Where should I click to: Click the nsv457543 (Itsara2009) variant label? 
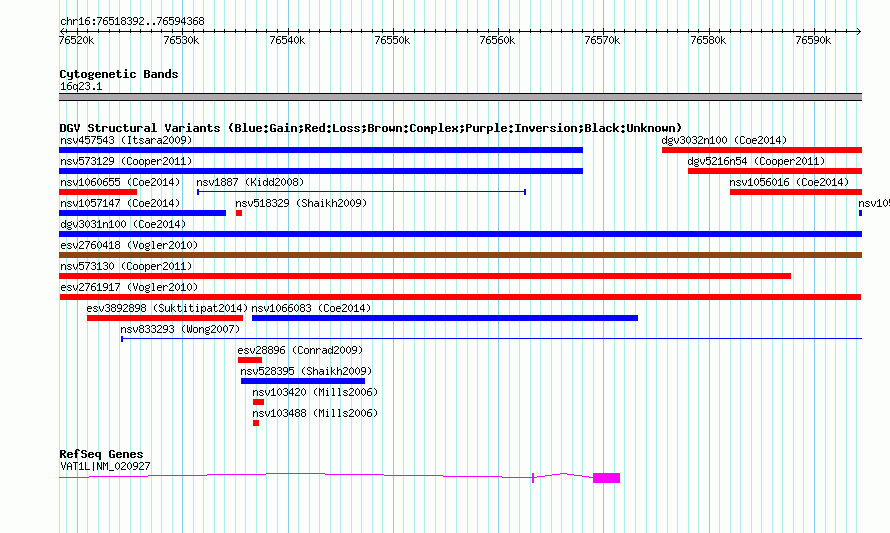click(126, 140)
